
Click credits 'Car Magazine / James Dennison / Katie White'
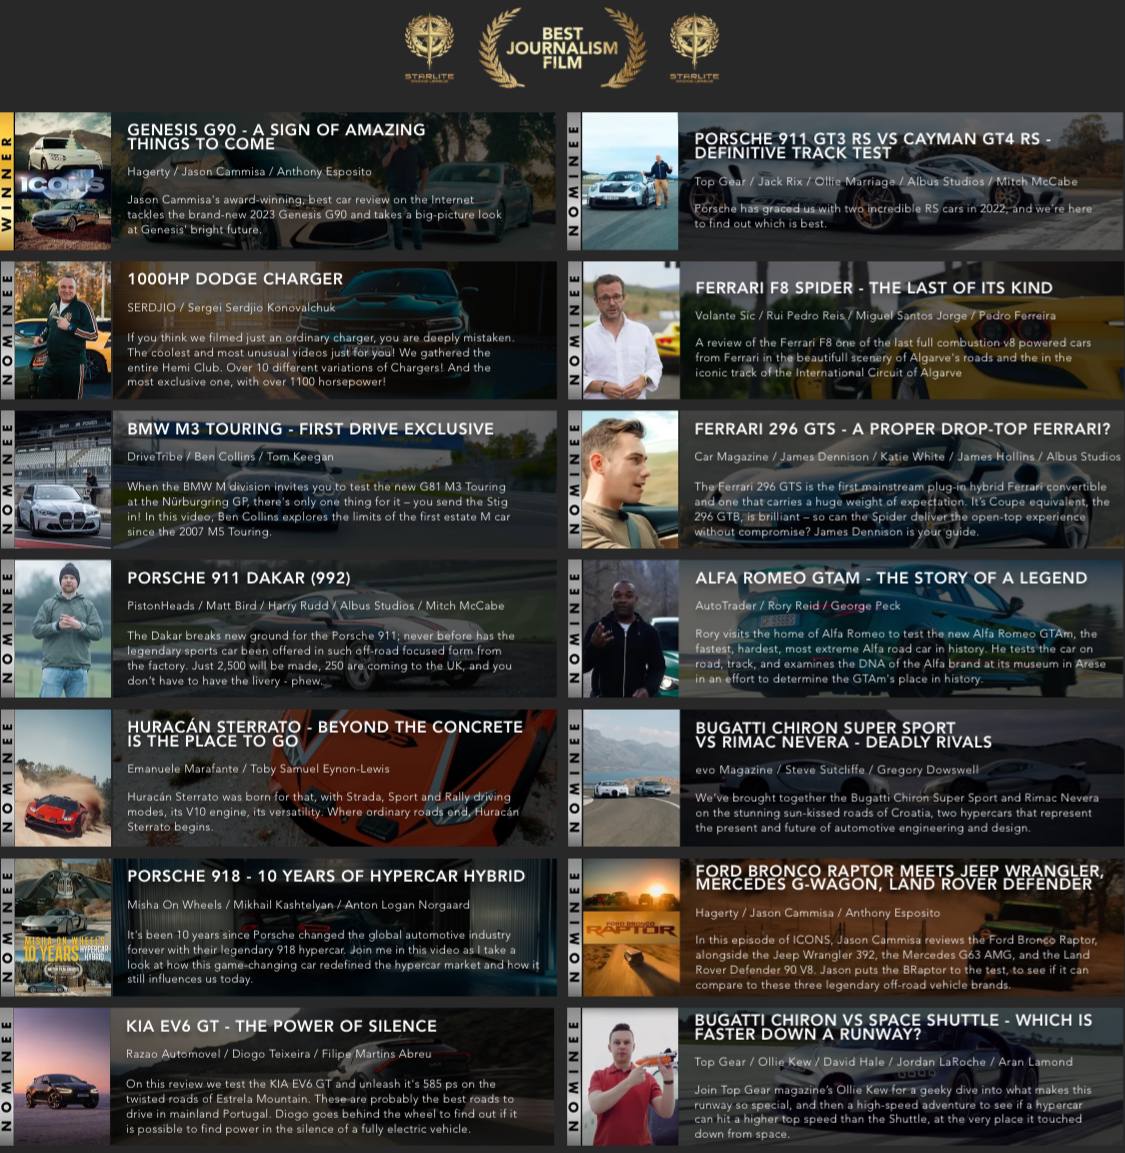tap(907, 457)
